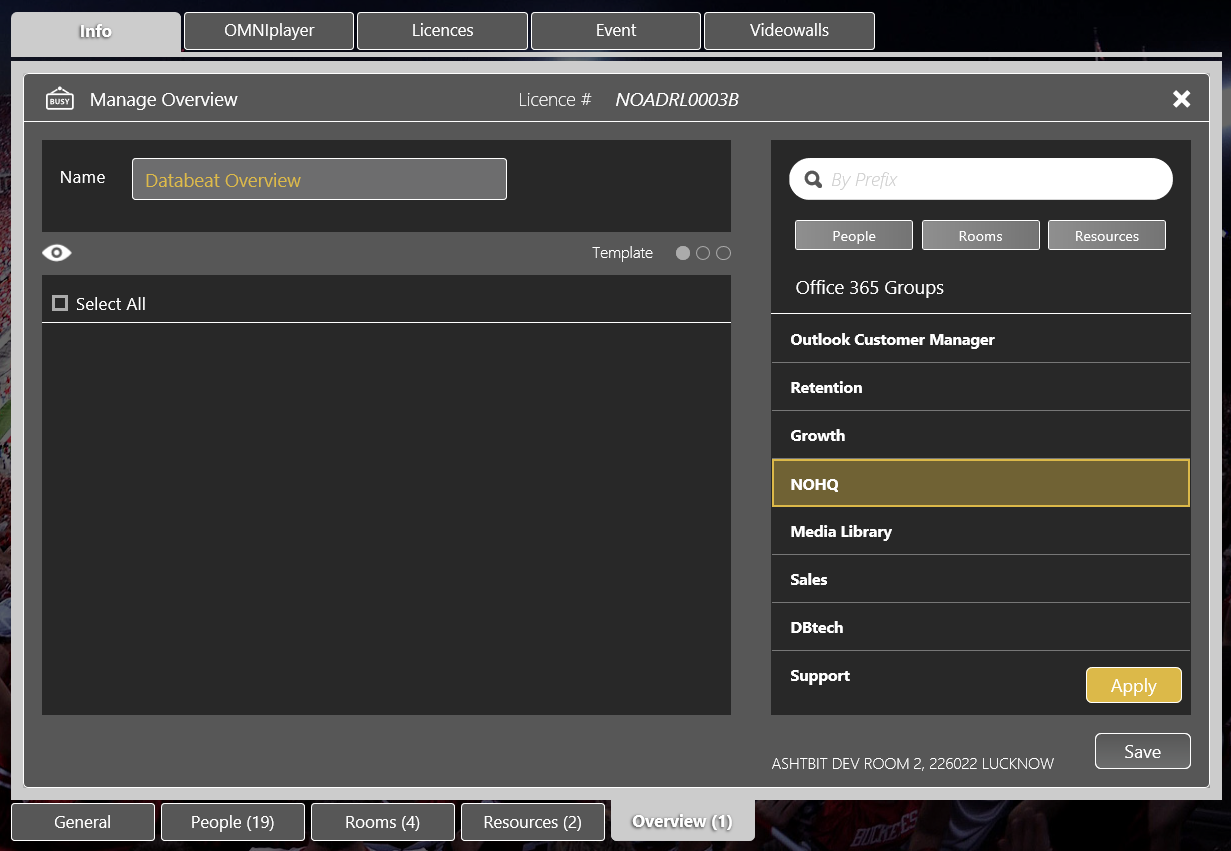Viewport: 1231px width, 851px height.
Task: Go to the General bottom tab
Action: click(x=83, y=822)
